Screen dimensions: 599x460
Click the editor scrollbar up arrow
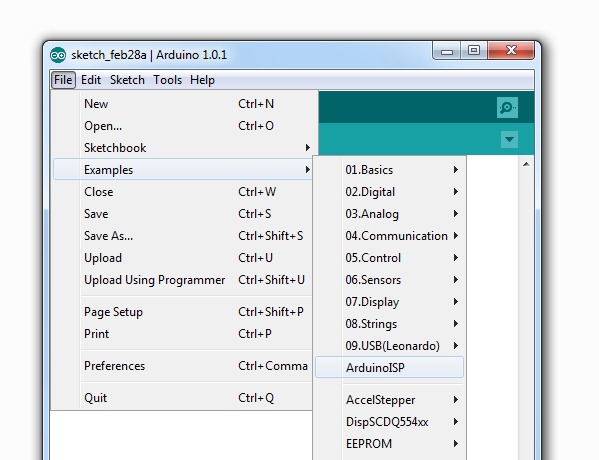pos(526,164)
